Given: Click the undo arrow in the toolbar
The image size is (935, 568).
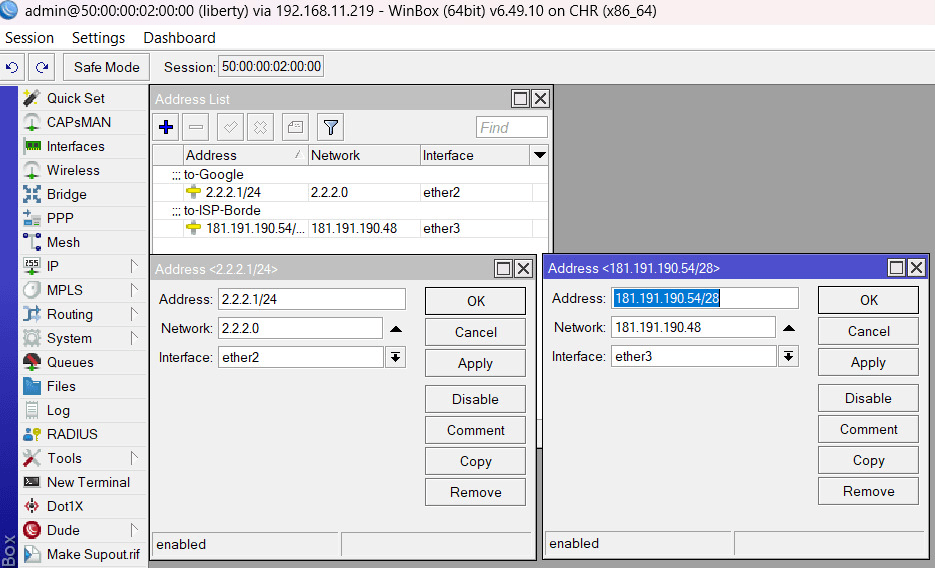Looking at the screenshot, I should [12, 67].
